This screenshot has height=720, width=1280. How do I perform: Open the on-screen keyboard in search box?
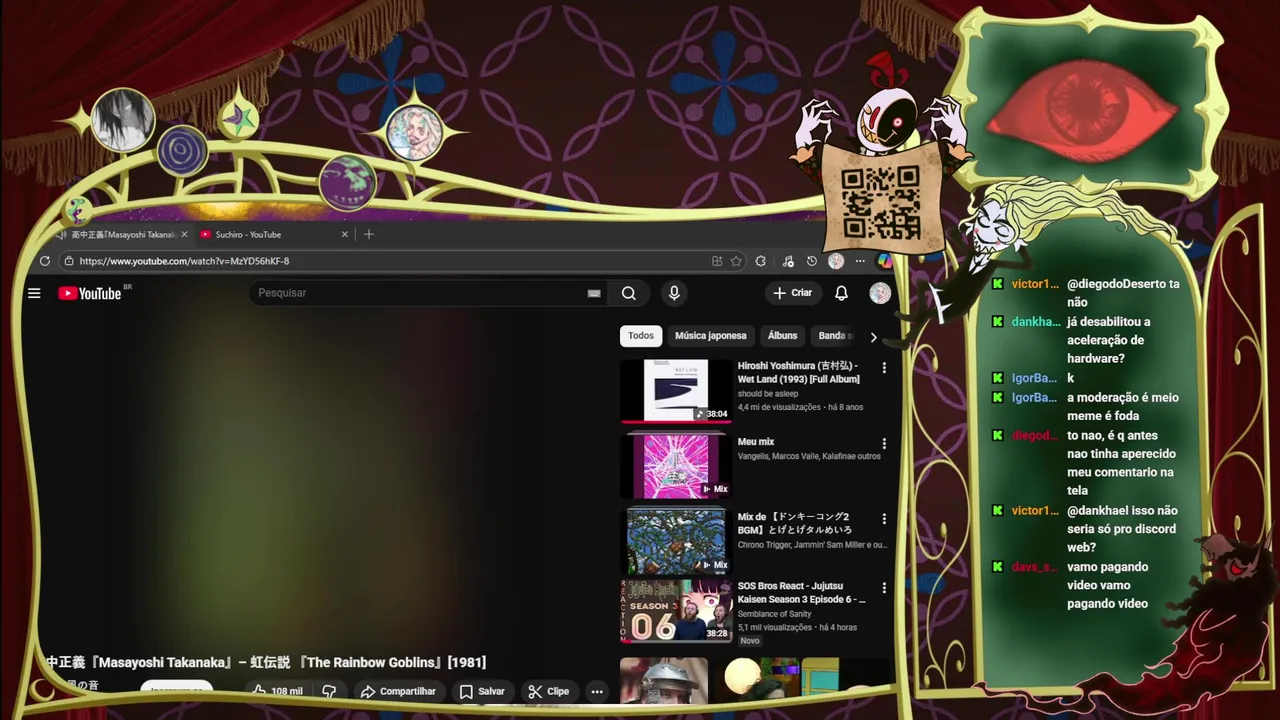594,293
